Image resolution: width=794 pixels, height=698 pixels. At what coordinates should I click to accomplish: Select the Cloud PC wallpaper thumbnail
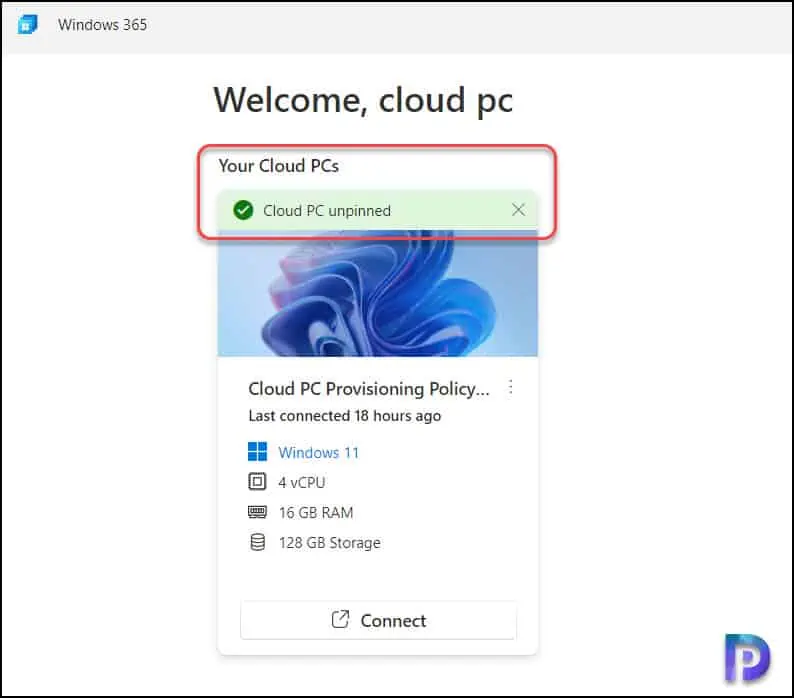click(x=377, y=293)
